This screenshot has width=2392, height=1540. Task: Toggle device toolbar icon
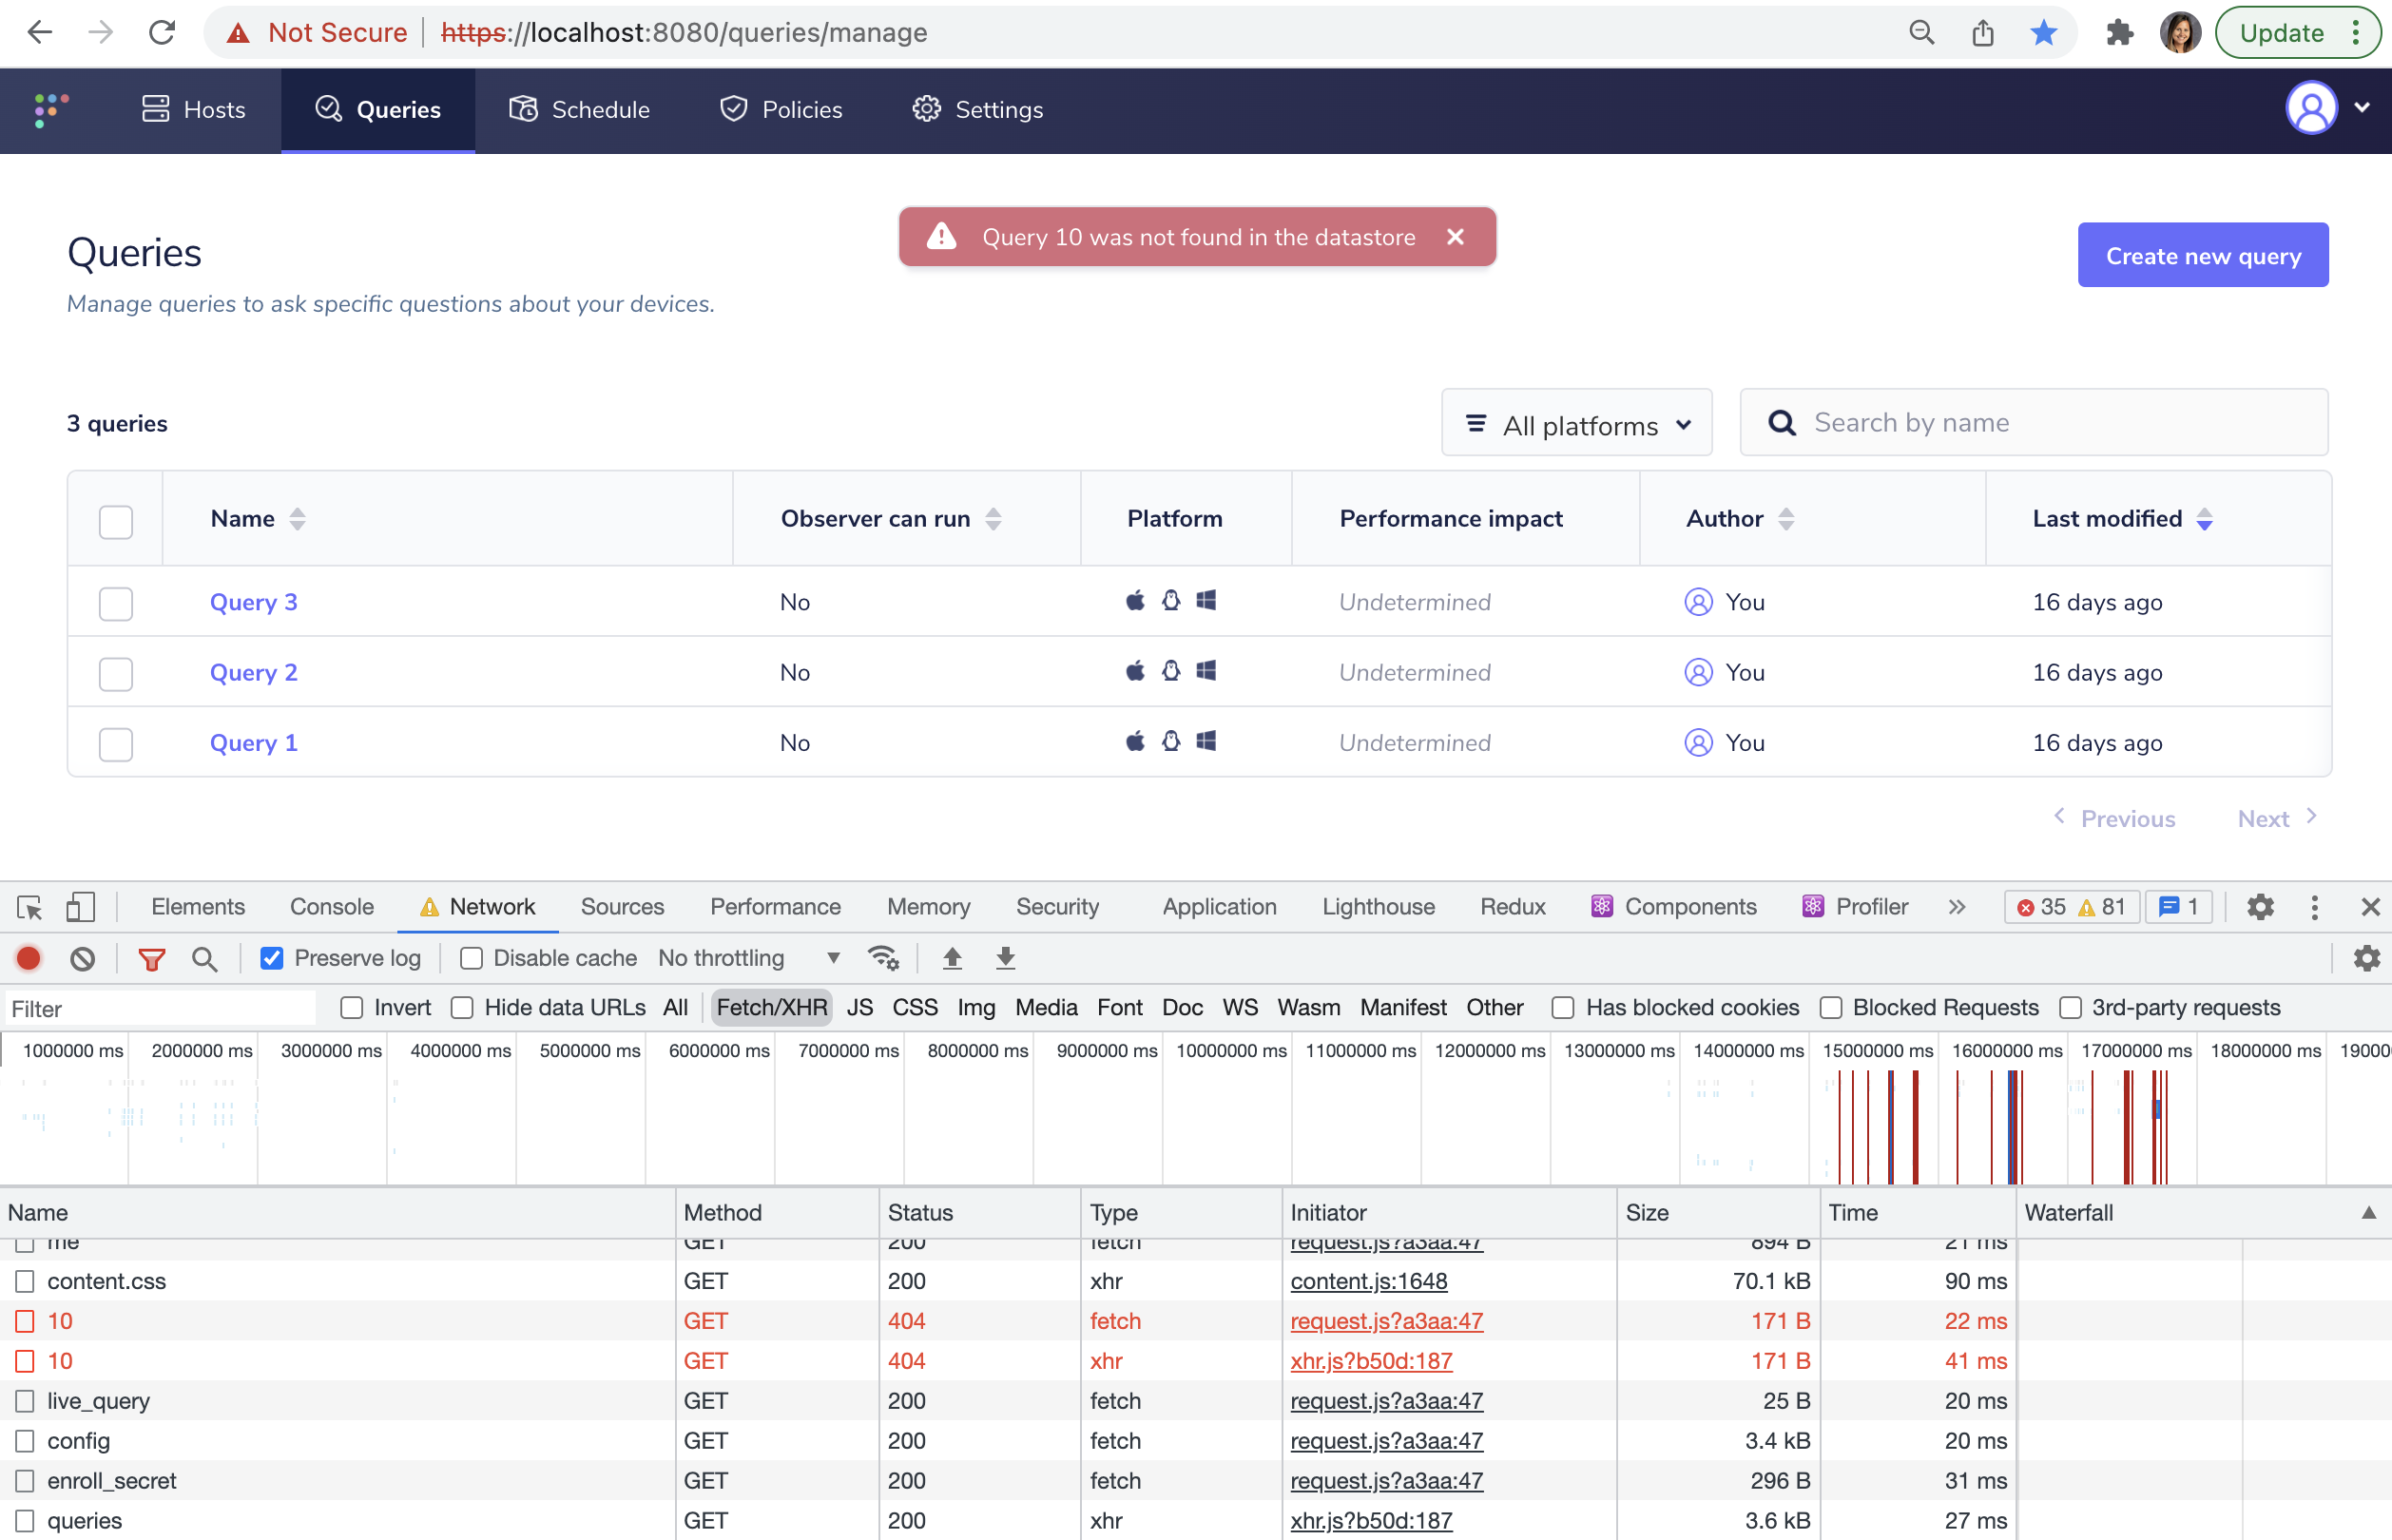coord(80,907)
